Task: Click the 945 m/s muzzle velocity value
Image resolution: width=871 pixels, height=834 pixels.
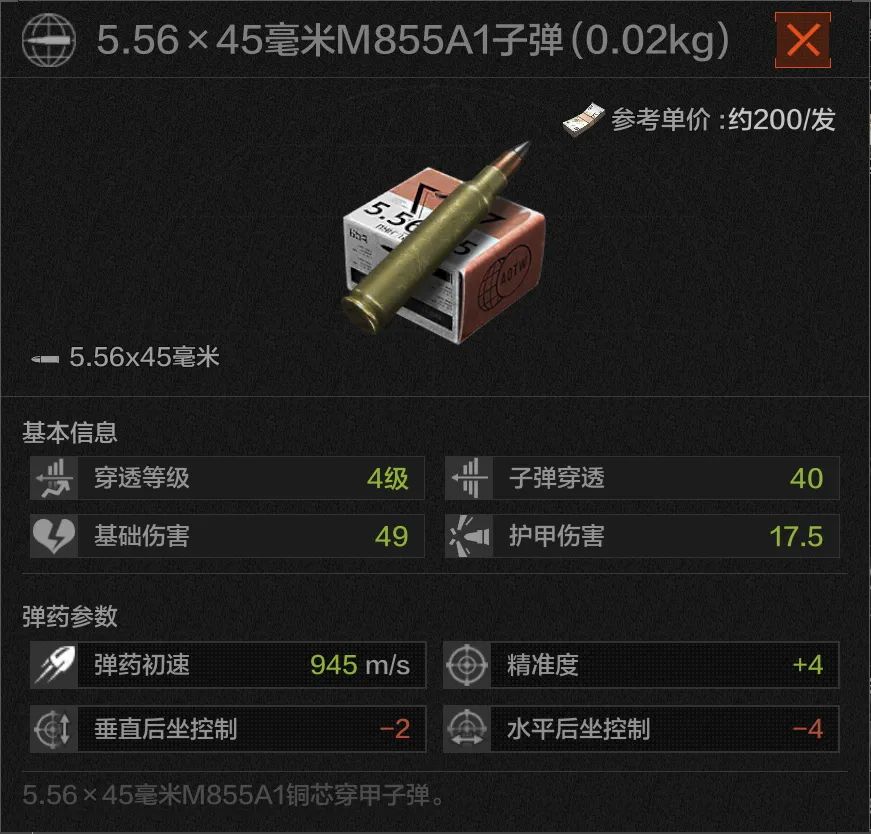Action: tap(360, 665)
